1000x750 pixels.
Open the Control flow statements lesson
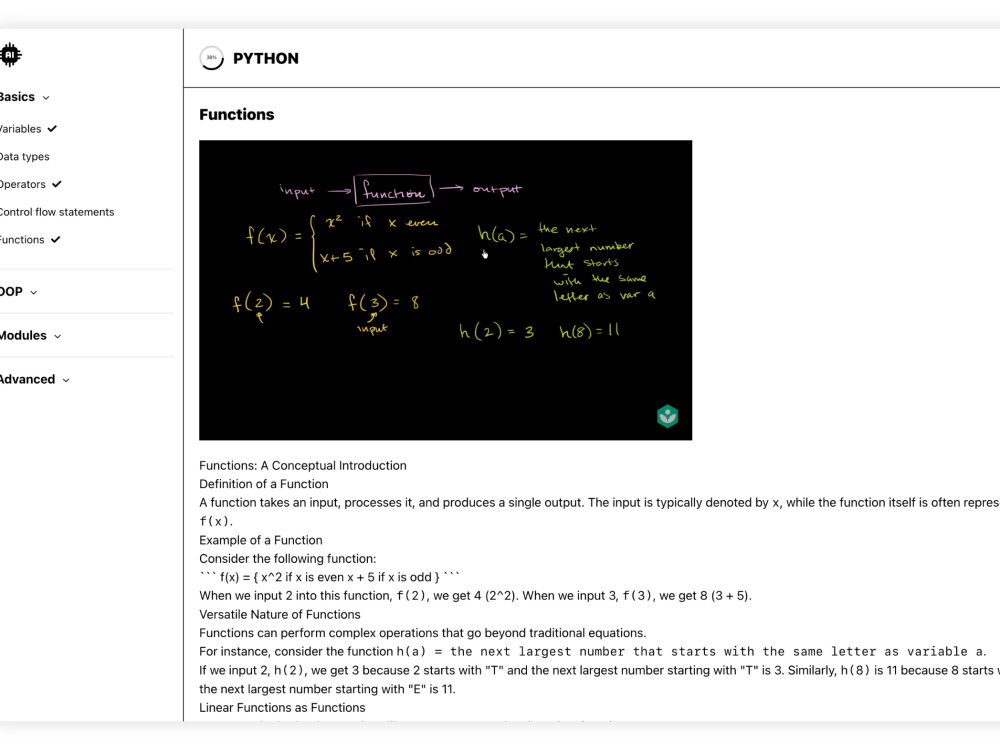tap(57, 212)
